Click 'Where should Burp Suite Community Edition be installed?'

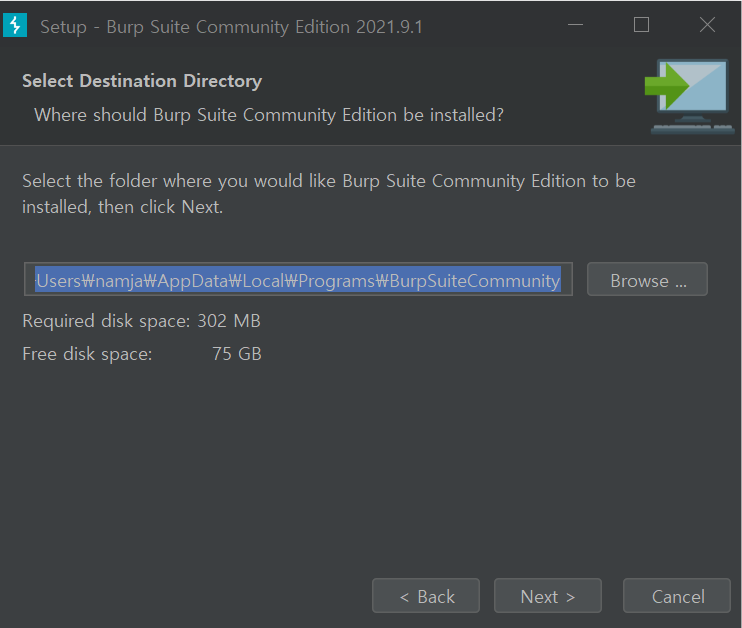click(x=269, y=115)
